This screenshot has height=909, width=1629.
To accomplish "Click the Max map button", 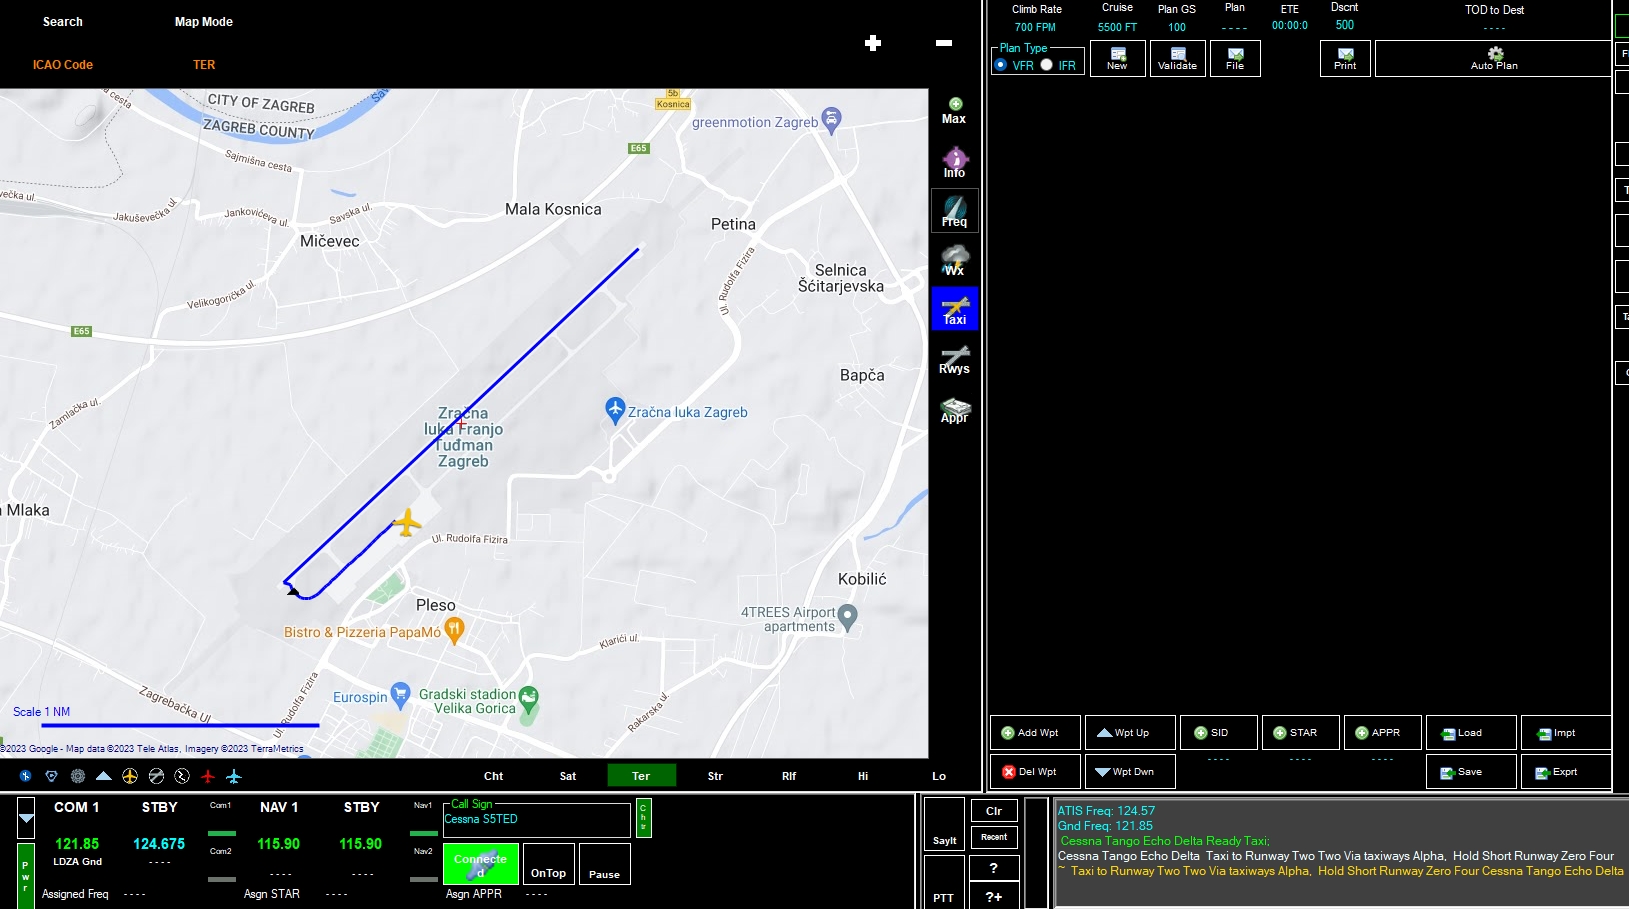I will click(954, 111).
